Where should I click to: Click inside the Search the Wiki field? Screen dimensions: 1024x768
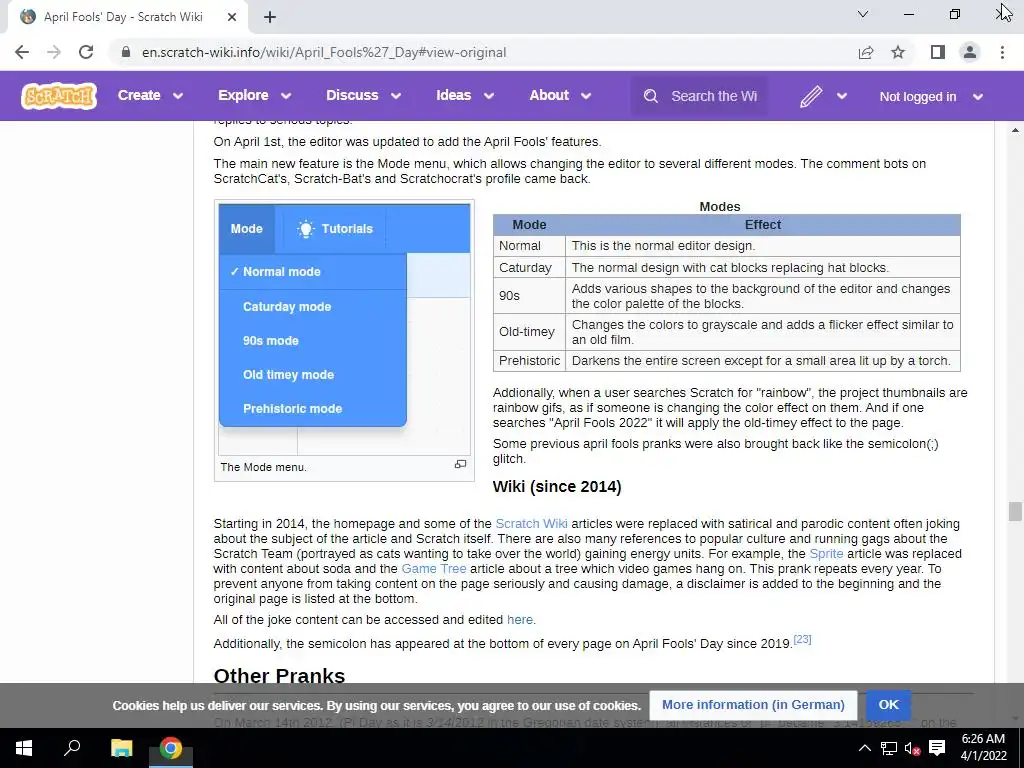714,96
